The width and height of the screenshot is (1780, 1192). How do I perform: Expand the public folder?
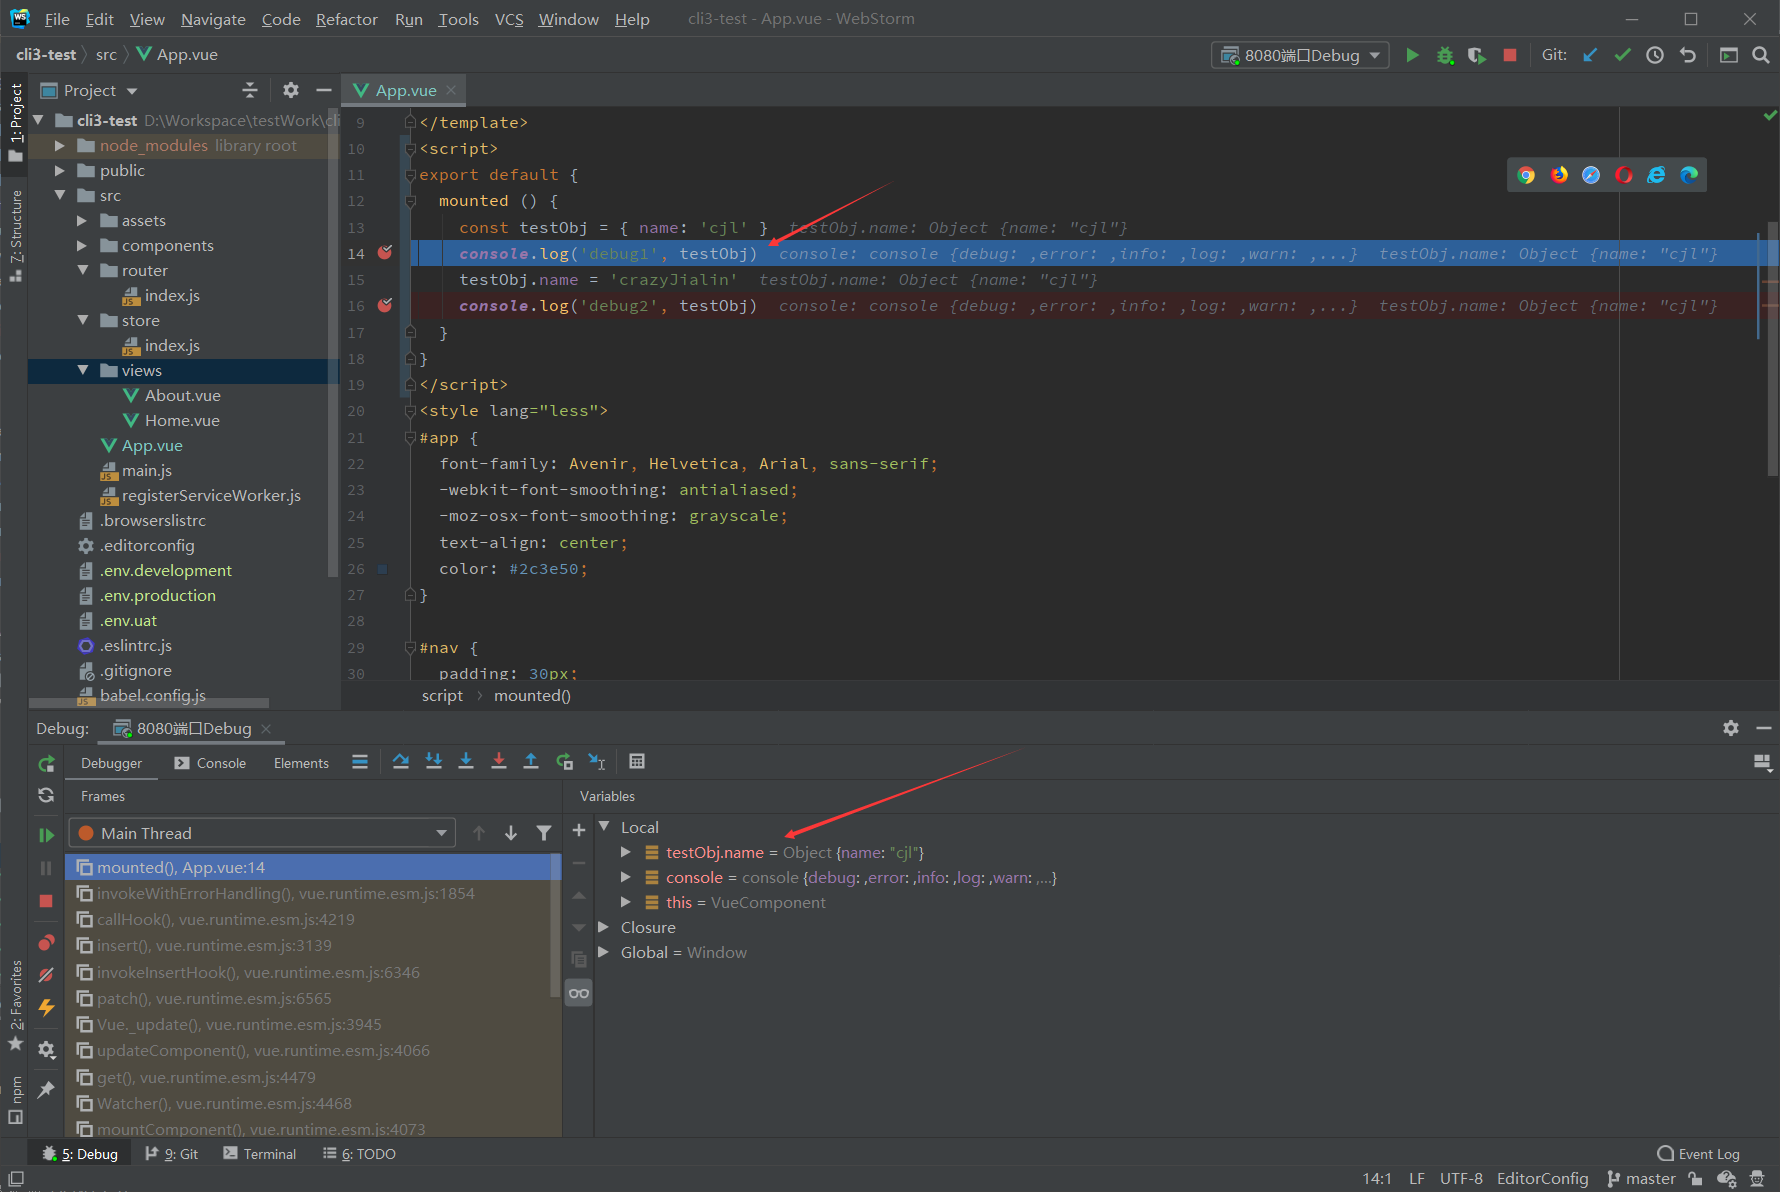click(x=59, y=171)
